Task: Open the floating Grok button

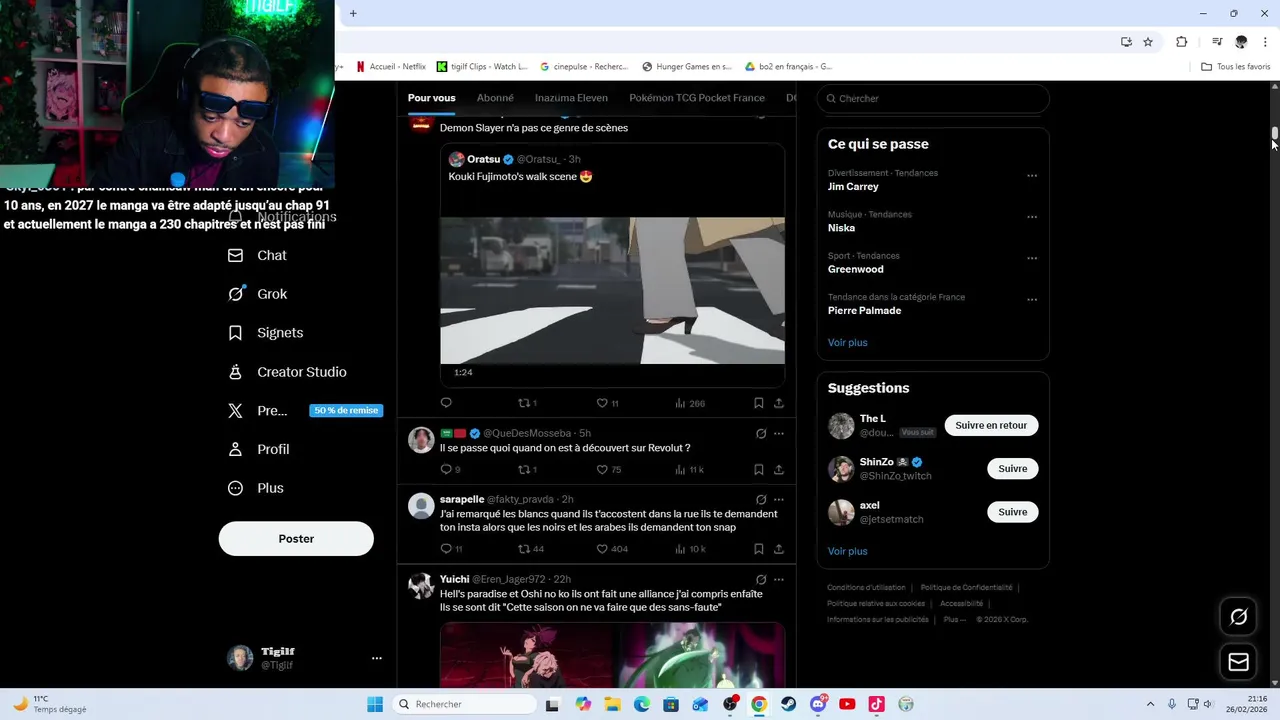Action: point(1238,617)
